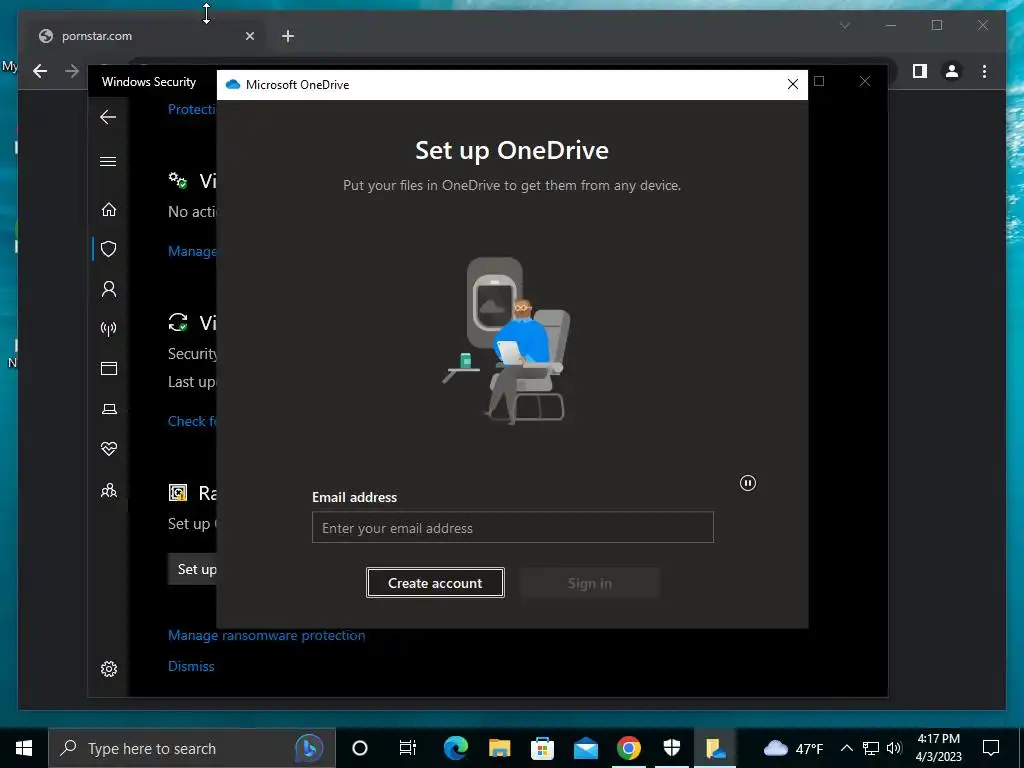Pause the OneDrive setup animation
Screen dimensions: 1024x768
point(748,483)
